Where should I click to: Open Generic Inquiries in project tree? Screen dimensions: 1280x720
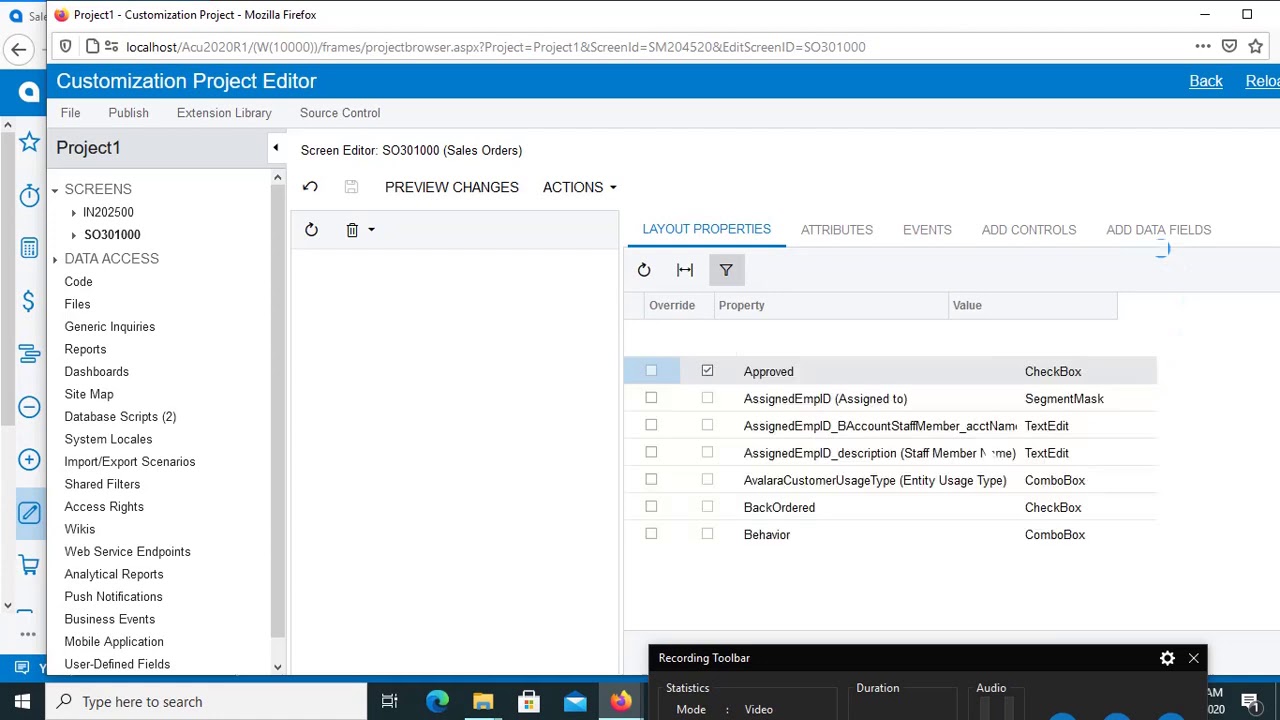click(x=110, y=326)
